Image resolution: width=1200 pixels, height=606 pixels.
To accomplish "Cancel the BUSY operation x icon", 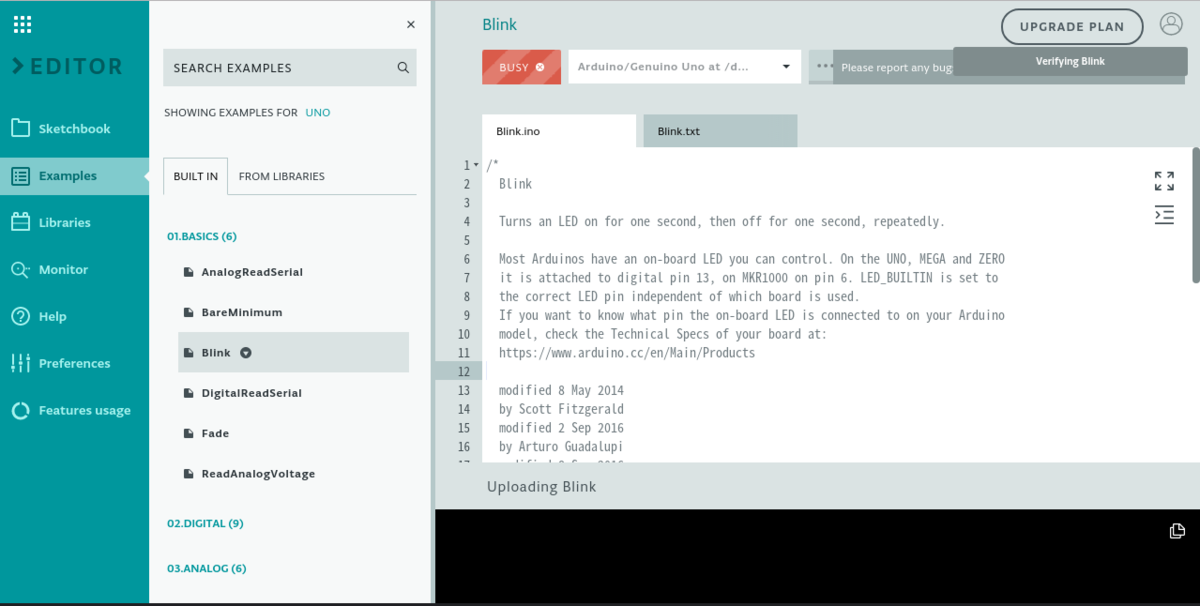I will tap(540, 67).
